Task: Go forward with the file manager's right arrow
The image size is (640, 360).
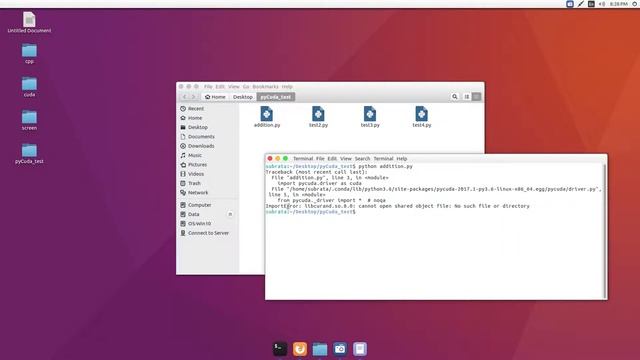Action: 193,97
